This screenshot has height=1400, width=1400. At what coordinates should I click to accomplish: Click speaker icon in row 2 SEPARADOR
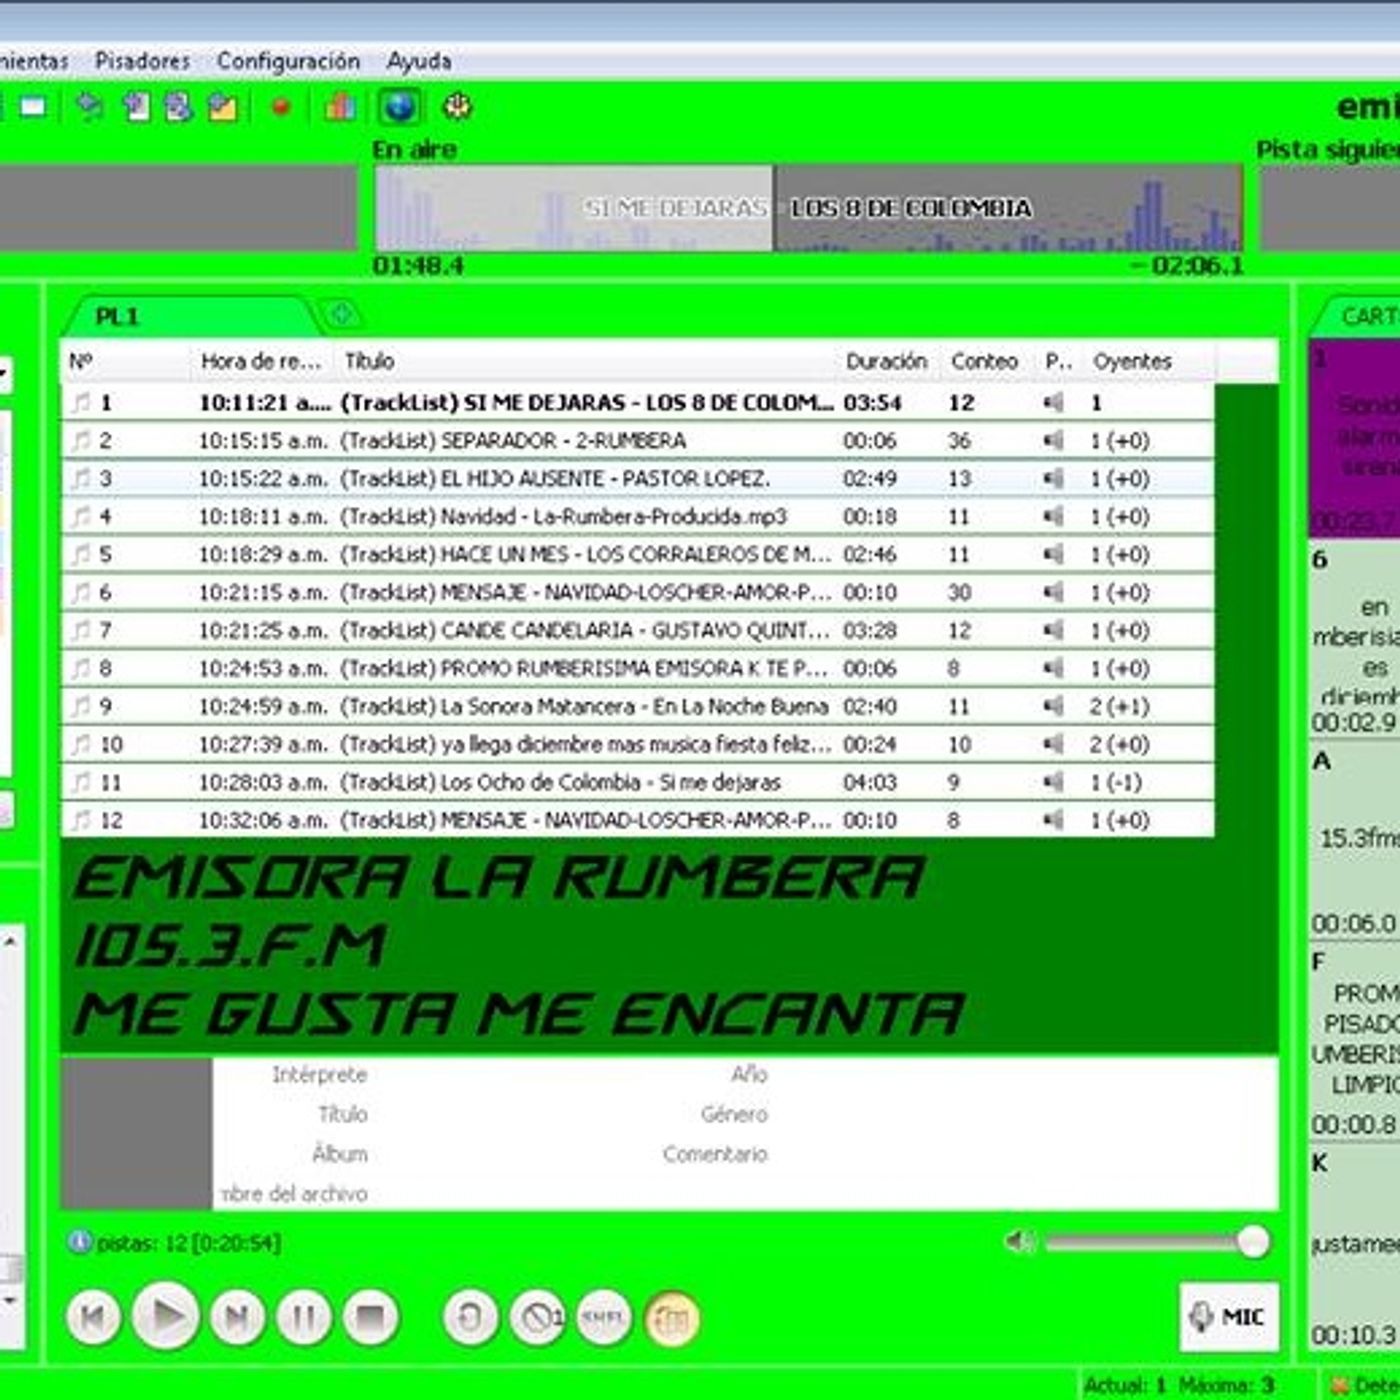1054,441
